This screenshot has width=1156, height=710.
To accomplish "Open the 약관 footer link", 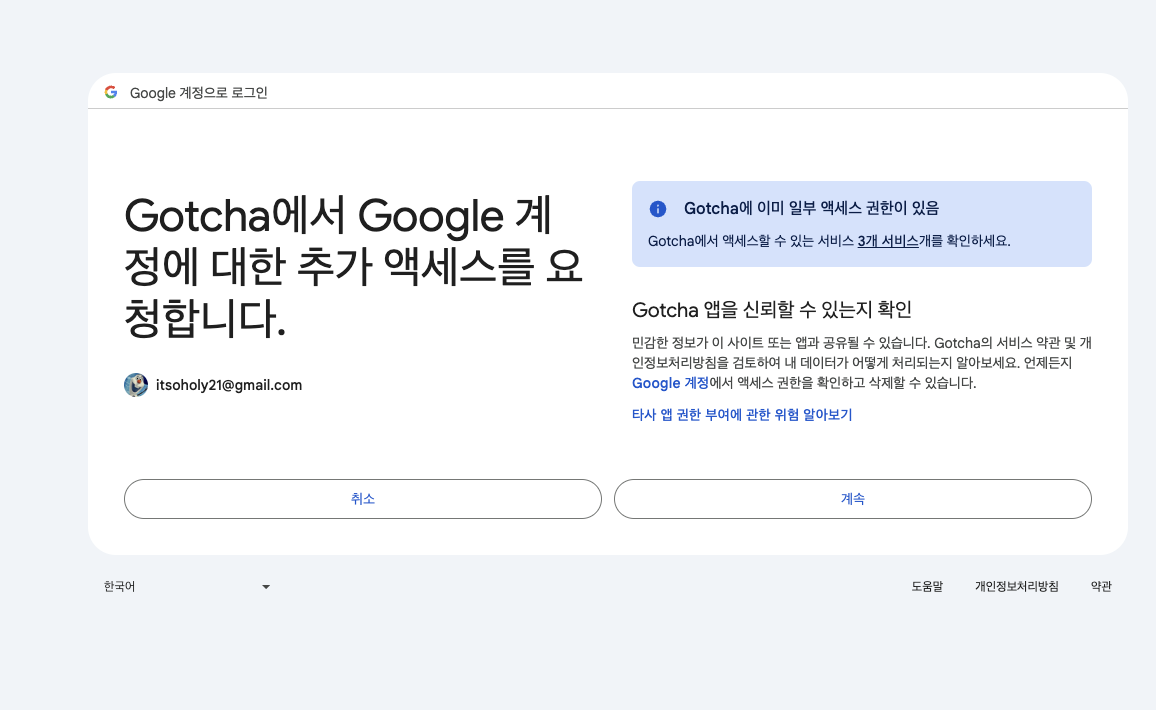I will pos(1101,587).
